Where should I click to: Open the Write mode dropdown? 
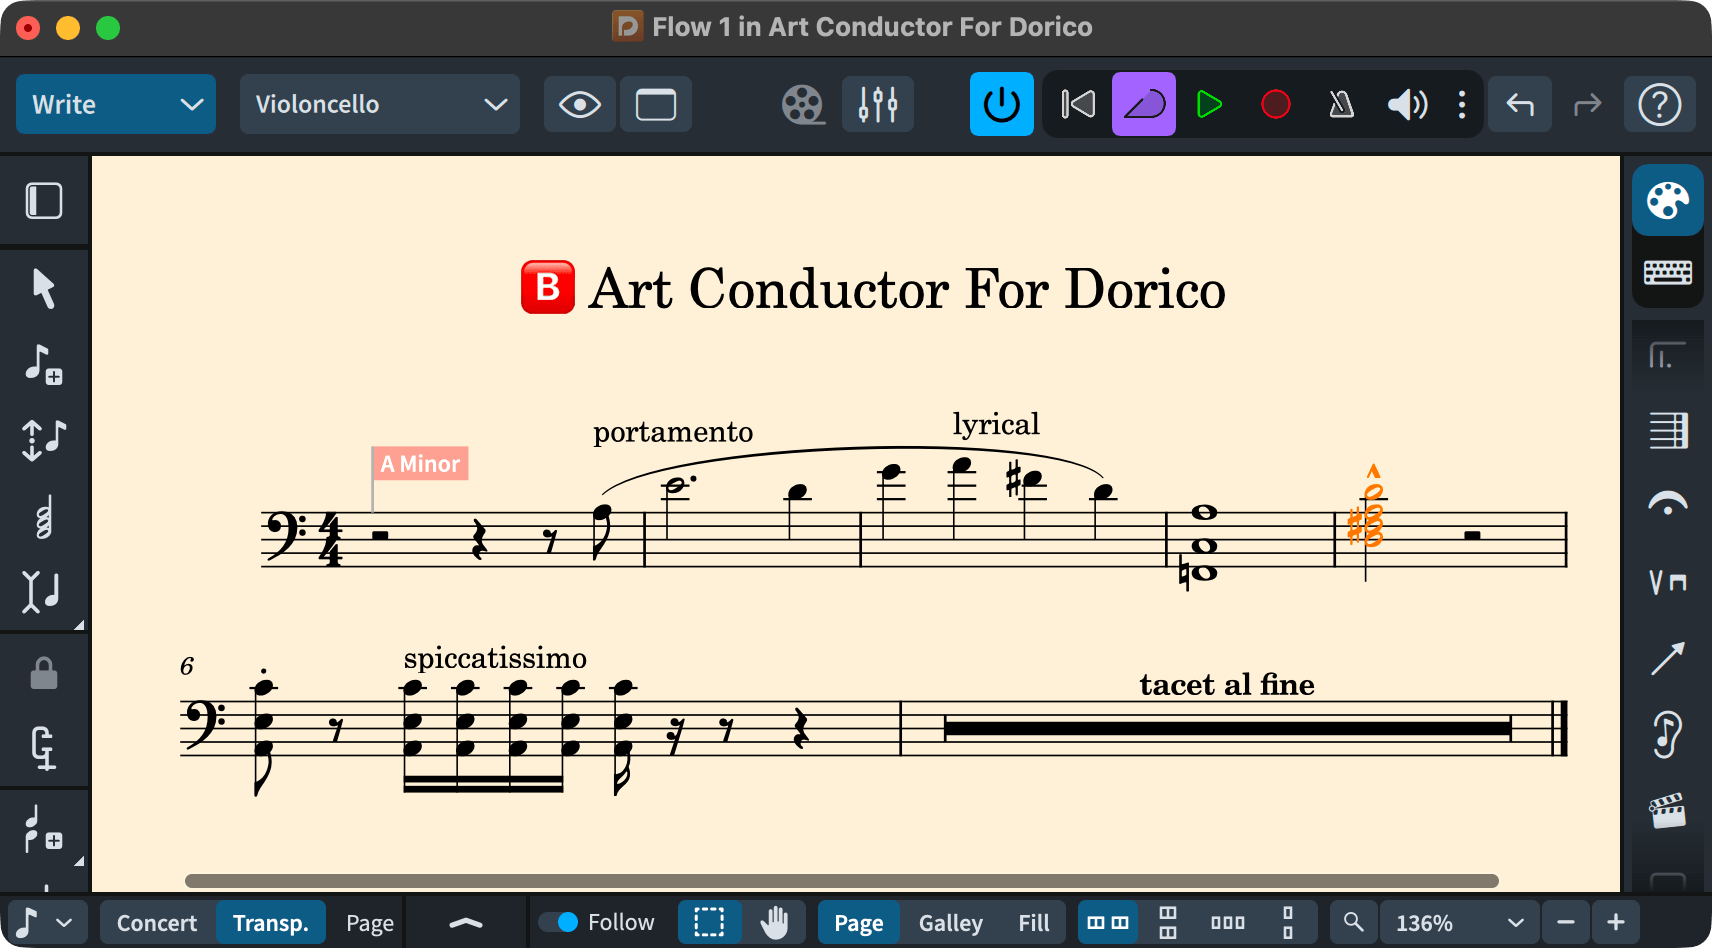pos(116,104)
